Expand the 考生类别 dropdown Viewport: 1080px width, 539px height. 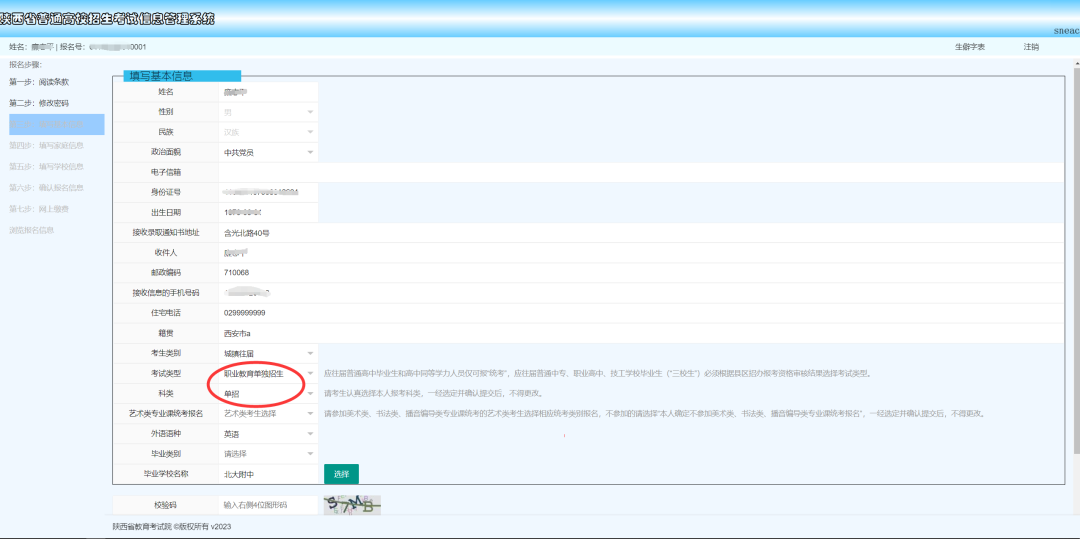click(x=310, y=353)
